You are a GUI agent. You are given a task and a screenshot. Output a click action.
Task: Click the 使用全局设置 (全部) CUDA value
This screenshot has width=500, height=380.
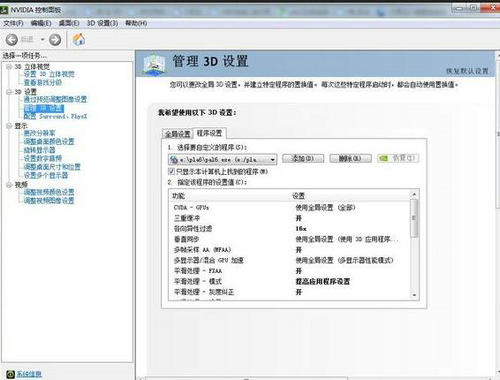pyautogui.click(x=325, y=208)
